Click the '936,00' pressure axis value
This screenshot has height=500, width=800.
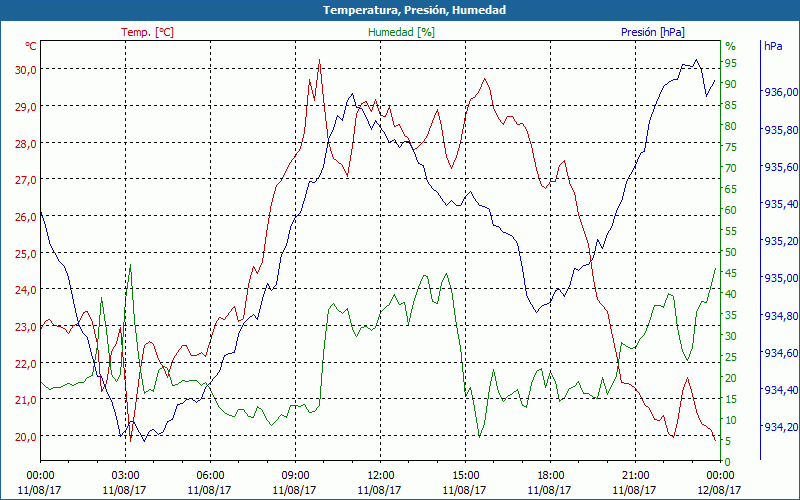(x=781, y=92)
